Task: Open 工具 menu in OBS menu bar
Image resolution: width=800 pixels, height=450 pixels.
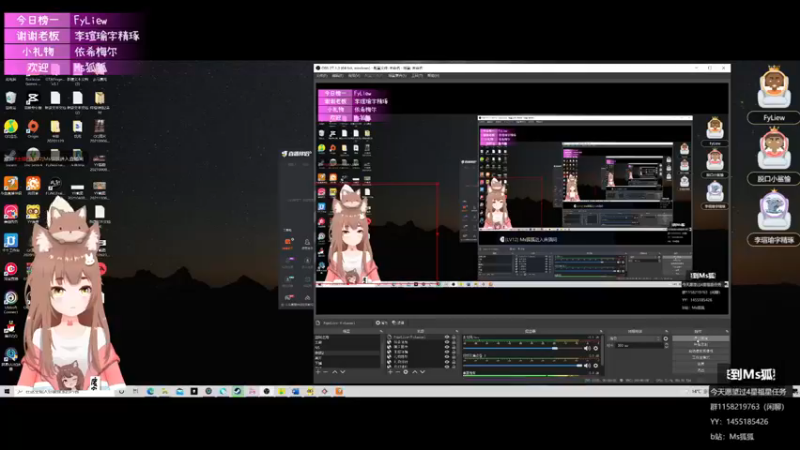Action: coord(417,76)
